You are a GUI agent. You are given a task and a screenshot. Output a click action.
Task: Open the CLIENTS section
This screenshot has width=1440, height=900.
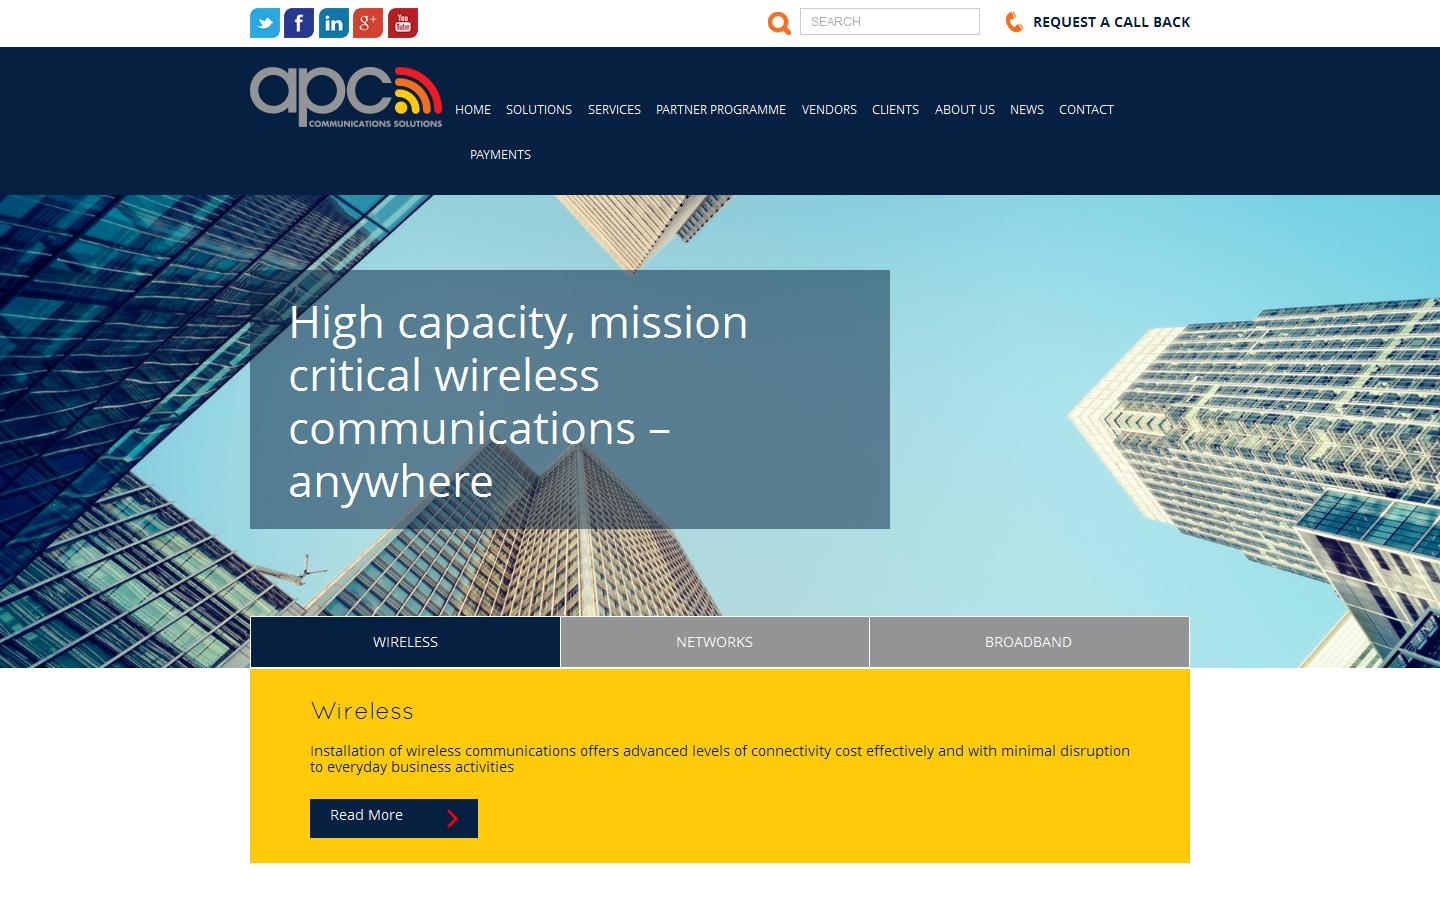[x=895, y=110]
